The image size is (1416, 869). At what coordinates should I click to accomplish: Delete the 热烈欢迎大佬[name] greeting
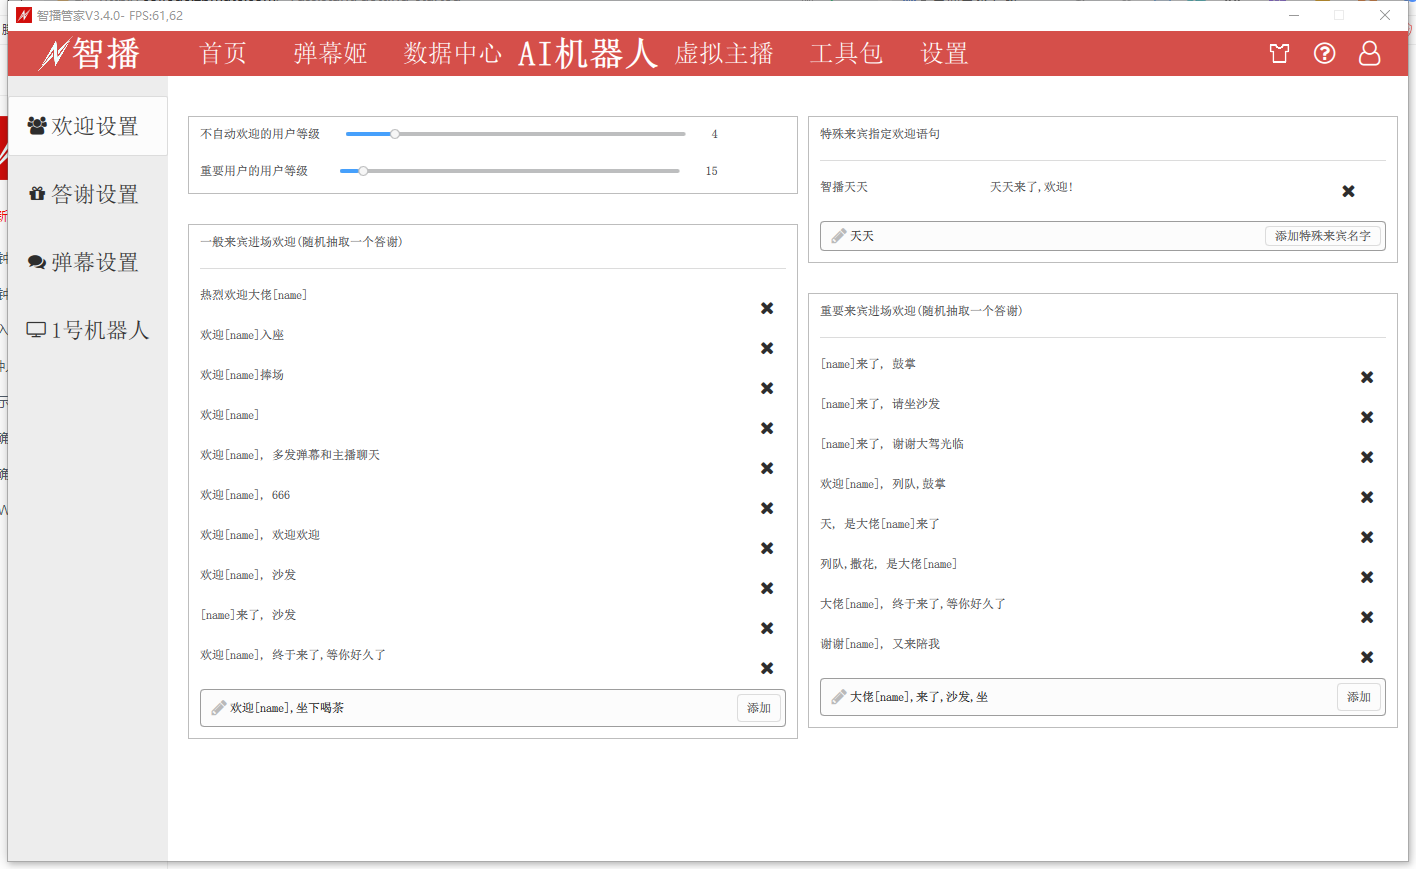pos(767,308)
